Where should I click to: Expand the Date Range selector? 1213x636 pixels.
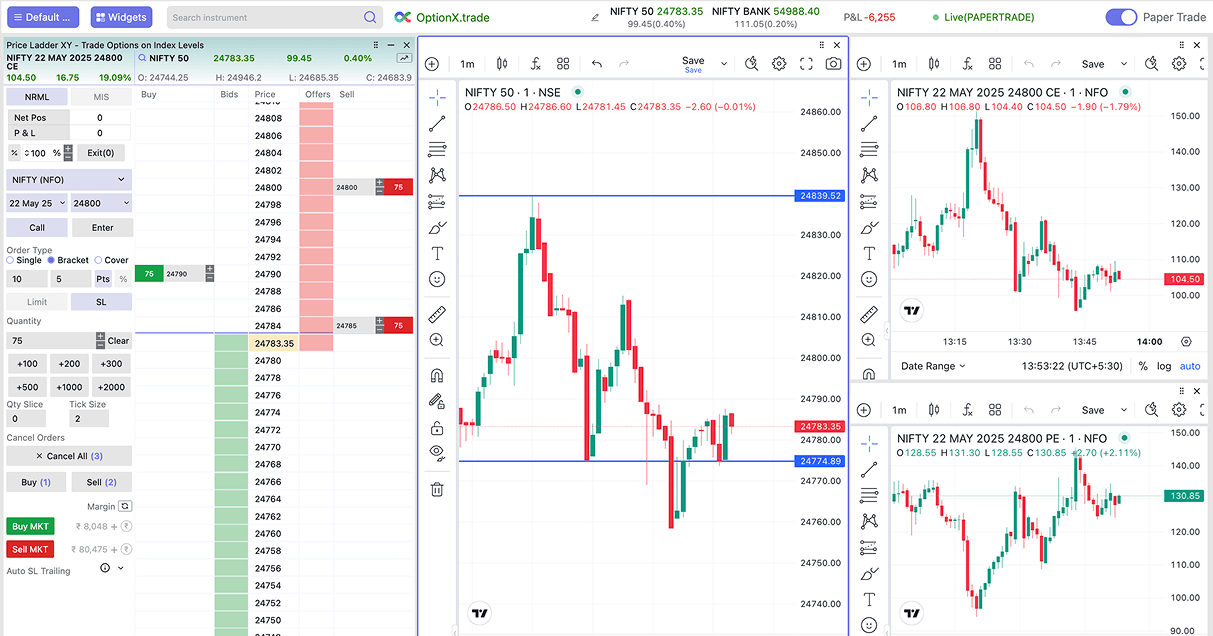(933, 366)
